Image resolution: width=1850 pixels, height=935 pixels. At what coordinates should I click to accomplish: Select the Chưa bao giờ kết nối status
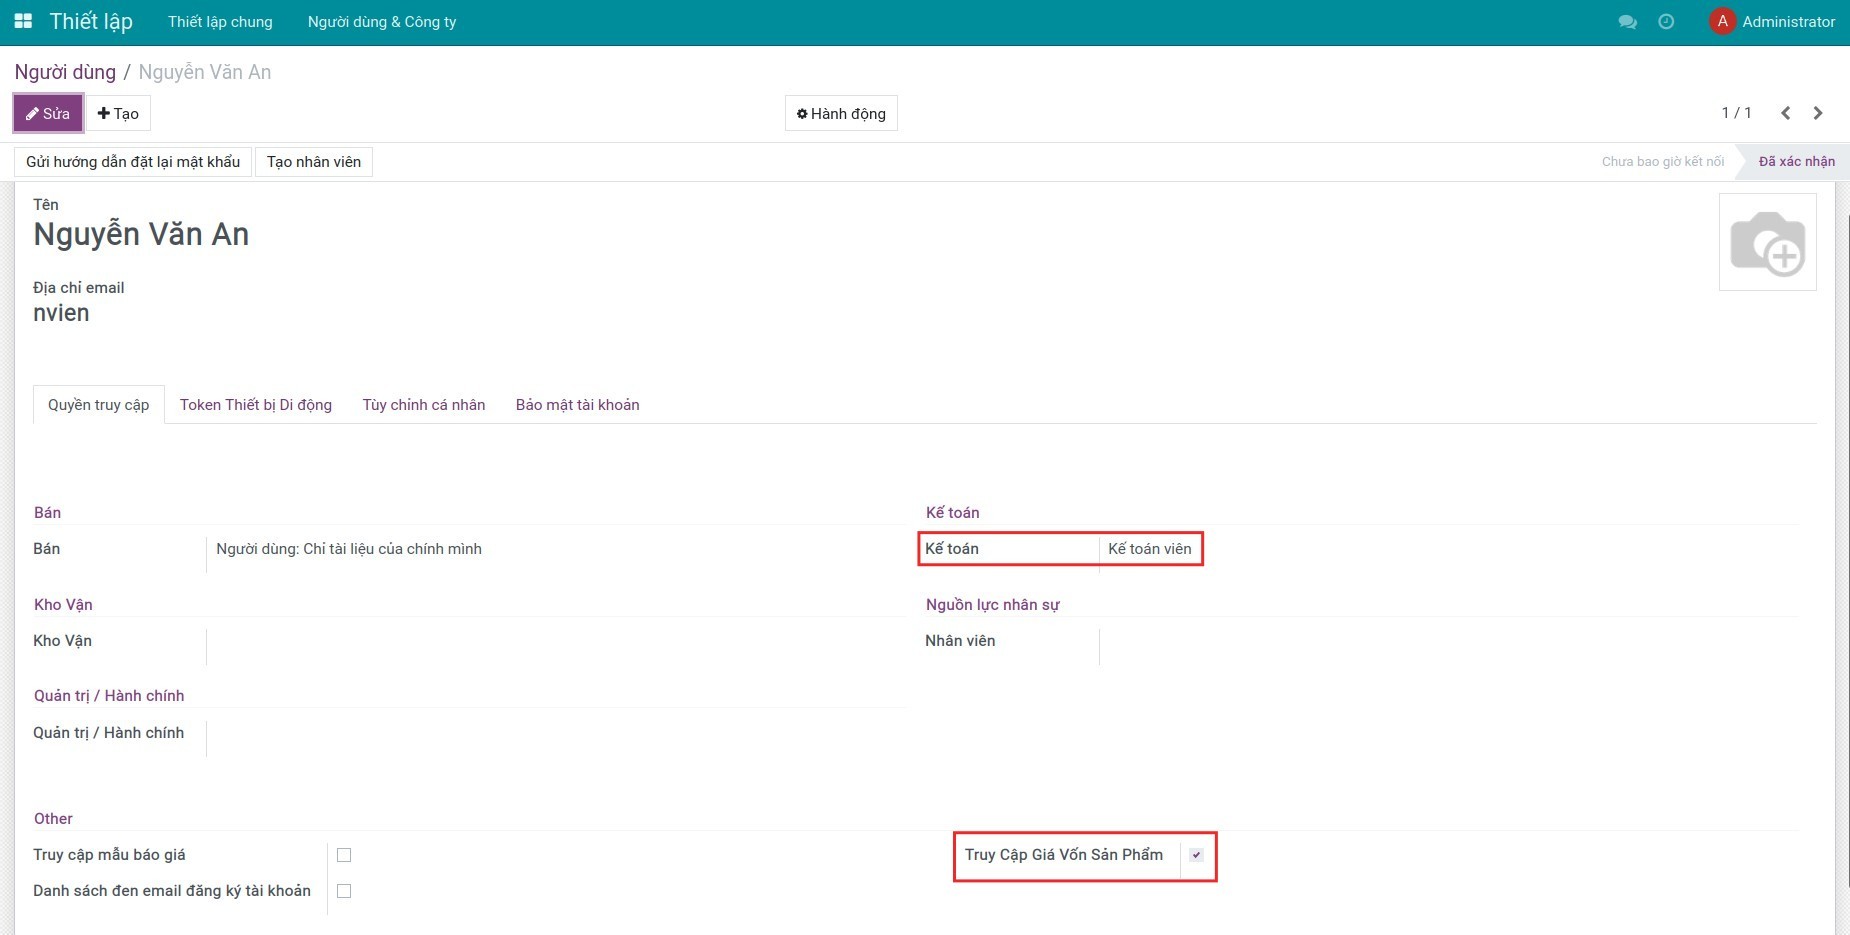1662,162
